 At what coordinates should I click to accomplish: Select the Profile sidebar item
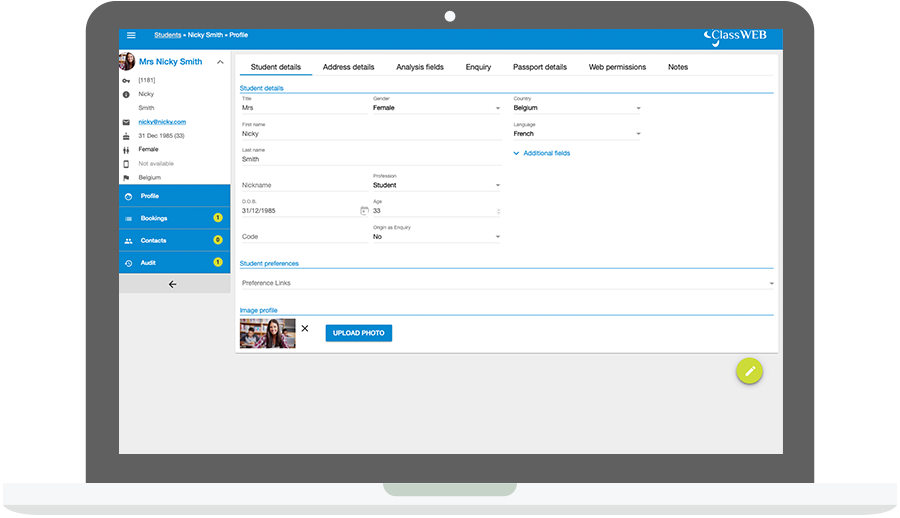point(174,196)
